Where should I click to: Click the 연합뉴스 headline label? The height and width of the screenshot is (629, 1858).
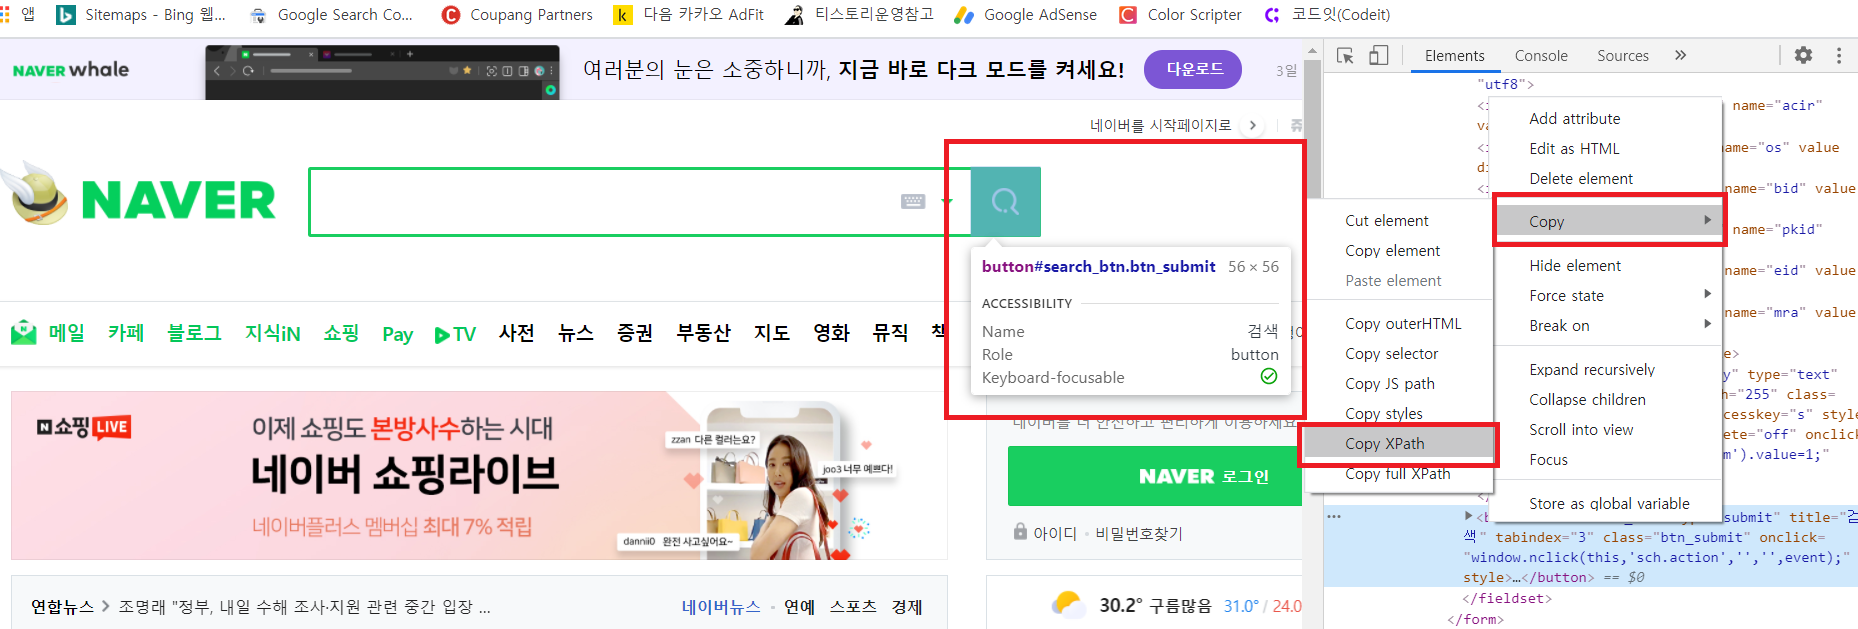click(x=62, y=607)
